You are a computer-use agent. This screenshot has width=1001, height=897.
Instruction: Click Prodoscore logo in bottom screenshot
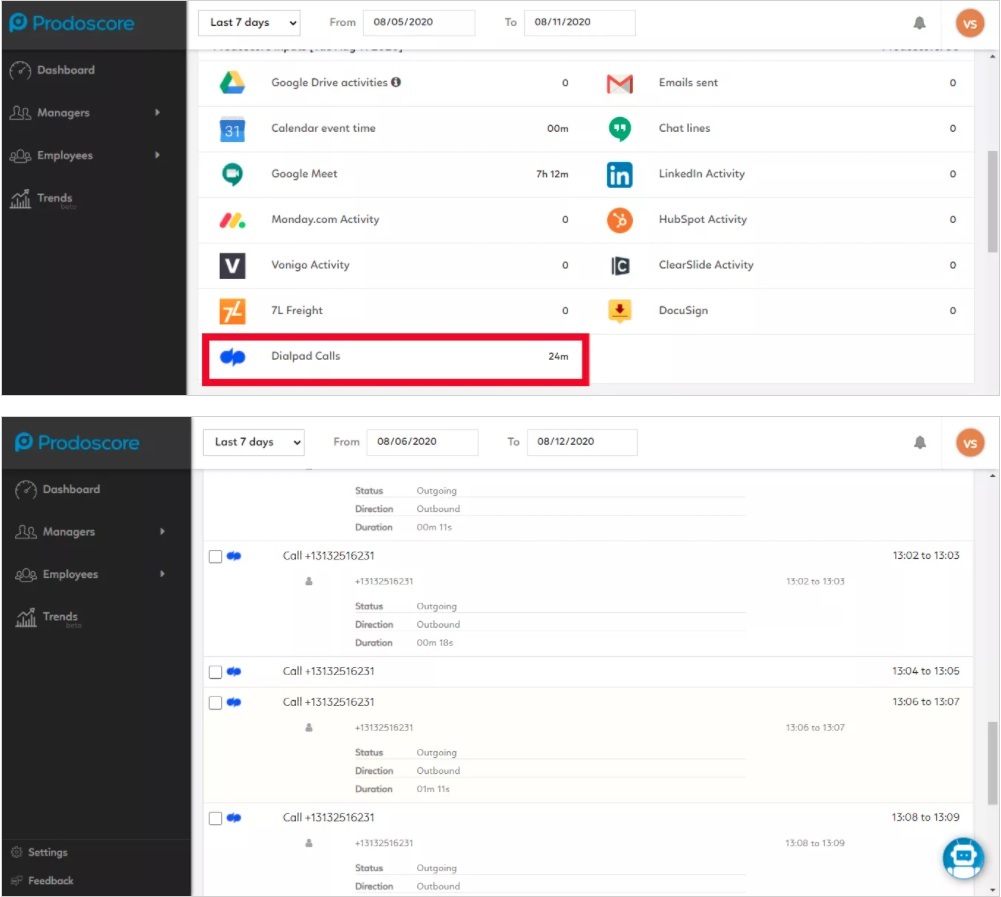77,442
